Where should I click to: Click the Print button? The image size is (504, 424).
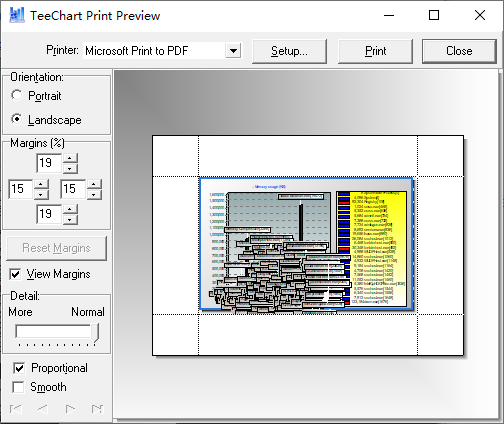[375, 51]
